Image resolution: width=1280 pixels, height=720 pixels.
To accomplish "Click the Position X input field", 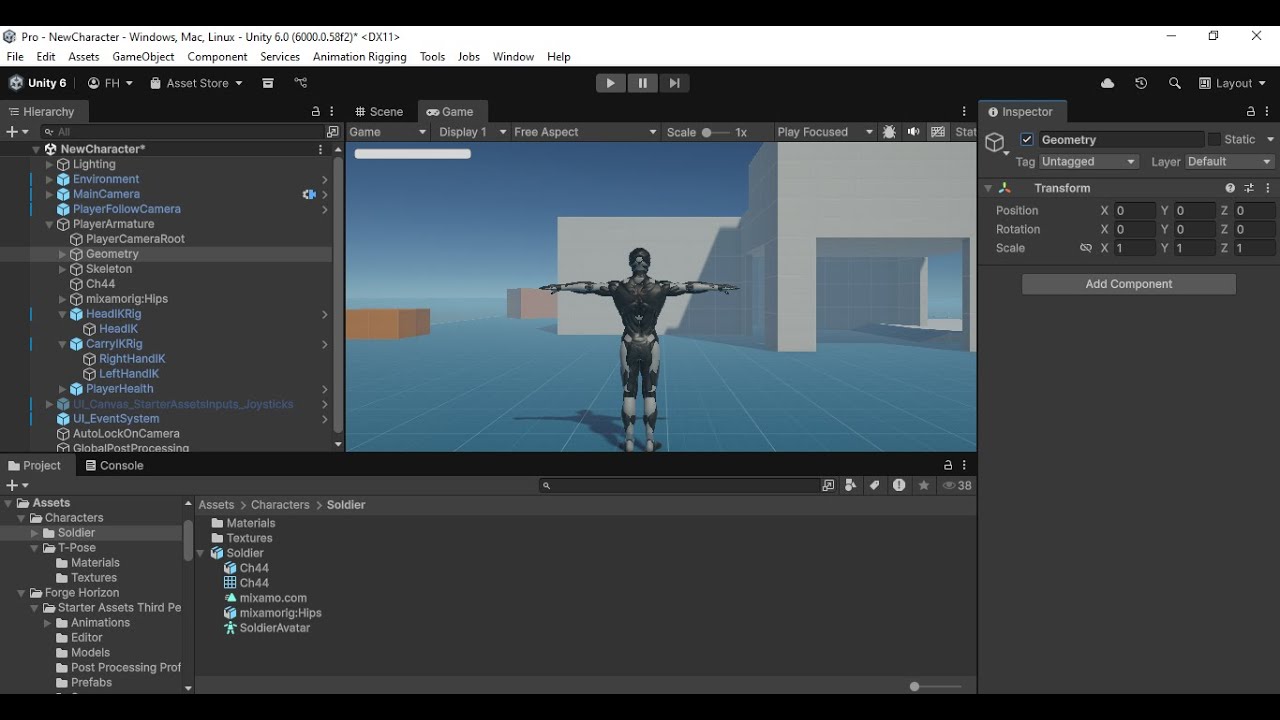I will point(1135,211).
